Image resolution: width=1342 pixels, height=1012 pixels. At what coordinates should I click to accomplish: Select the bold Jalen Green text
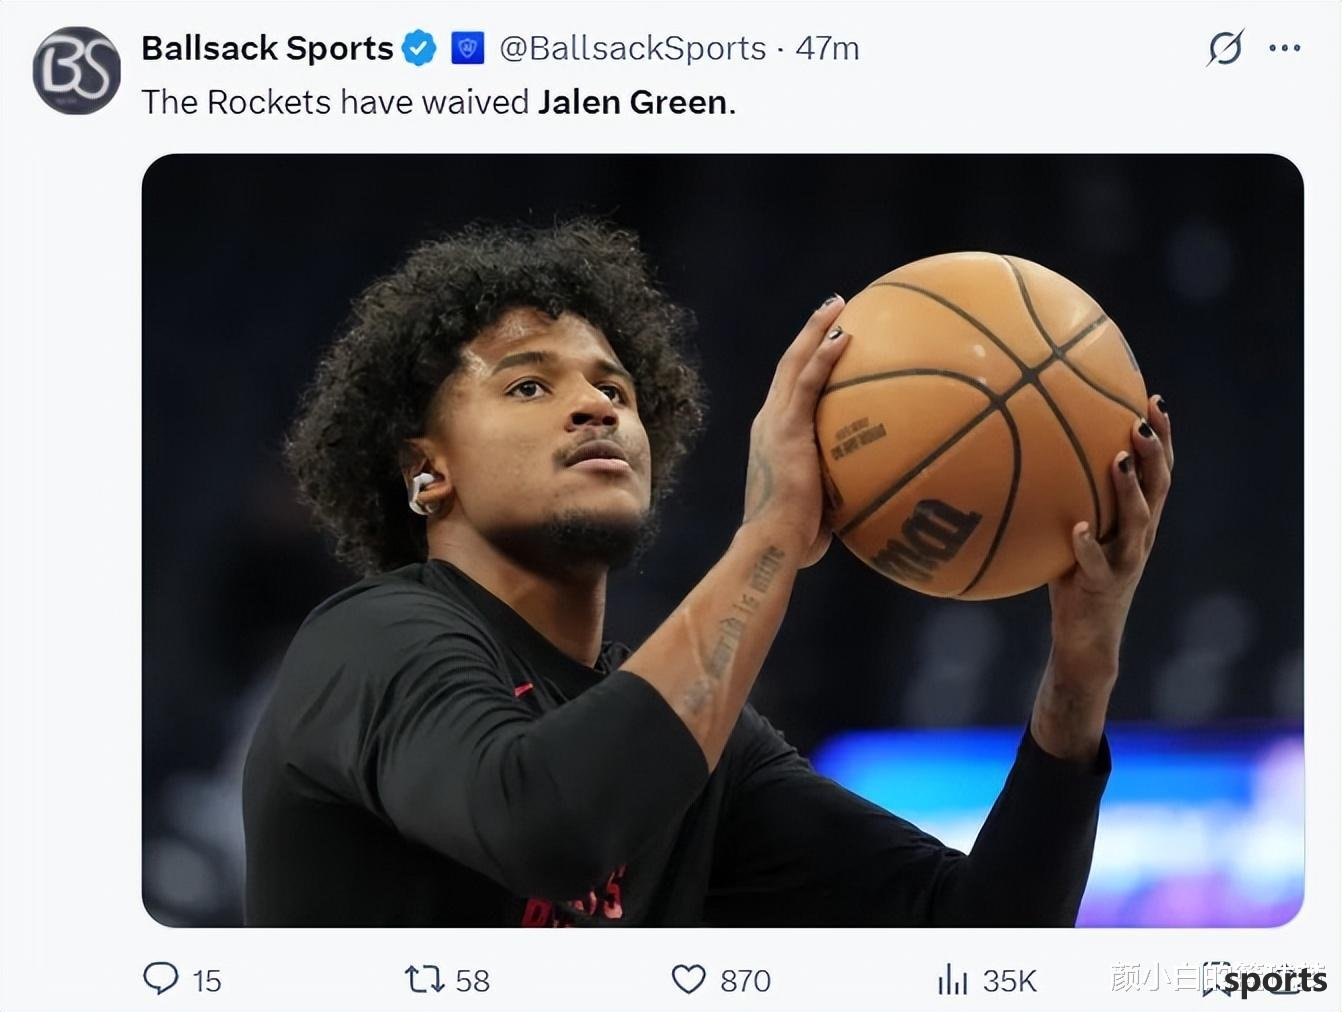(x=632, y=102)
